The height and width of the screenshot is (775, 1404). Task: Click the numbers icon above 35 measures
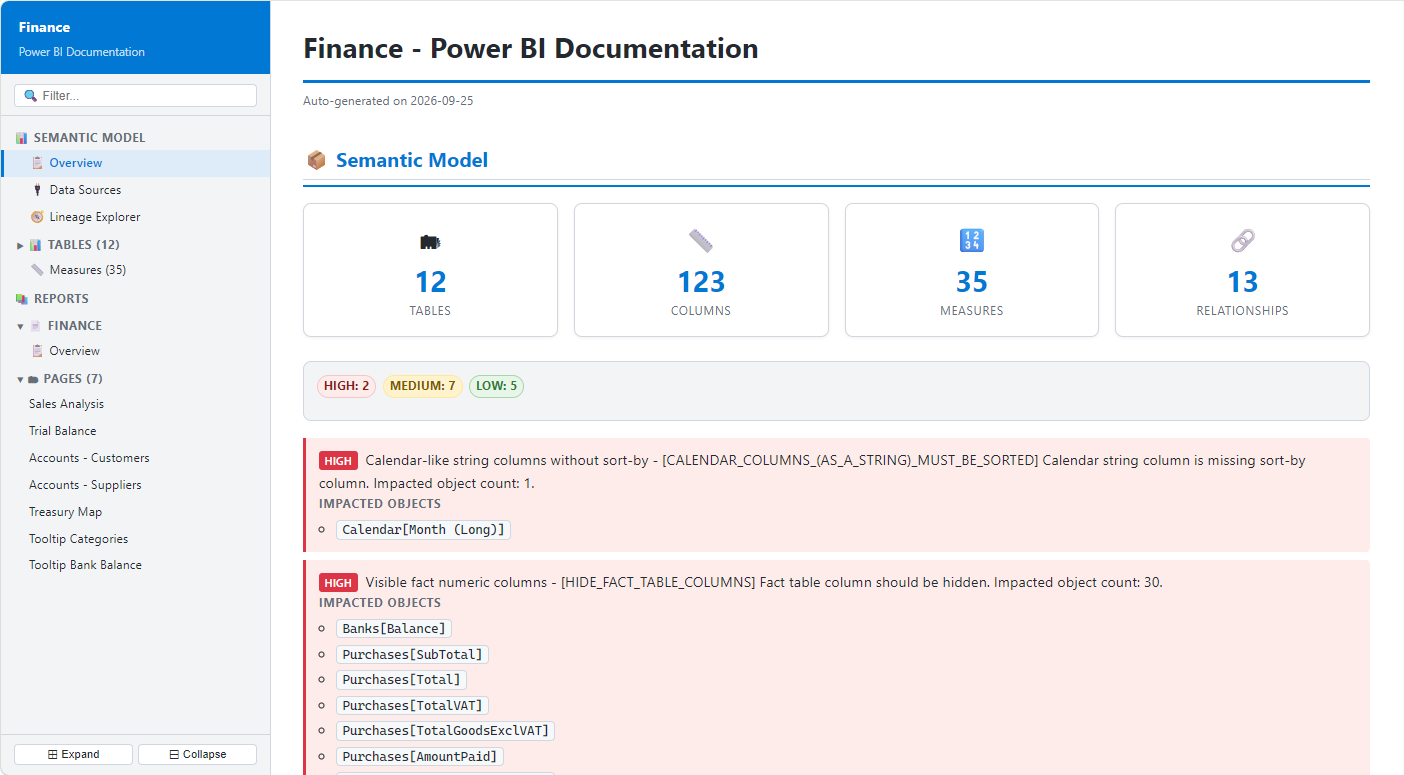[971, 241]
